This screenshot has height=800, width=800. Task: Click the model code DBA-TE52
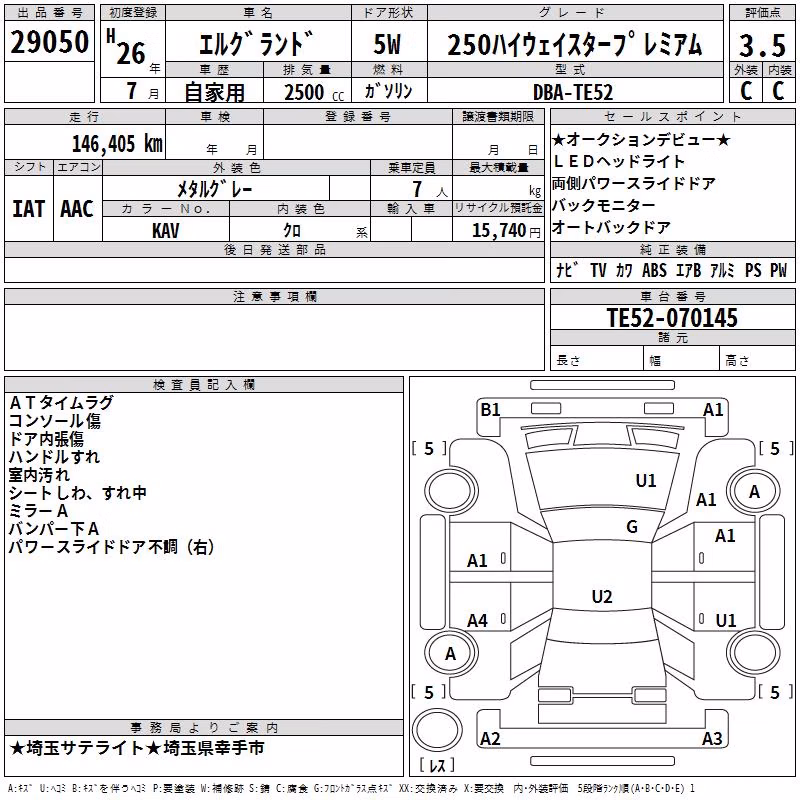click(573, 92)
